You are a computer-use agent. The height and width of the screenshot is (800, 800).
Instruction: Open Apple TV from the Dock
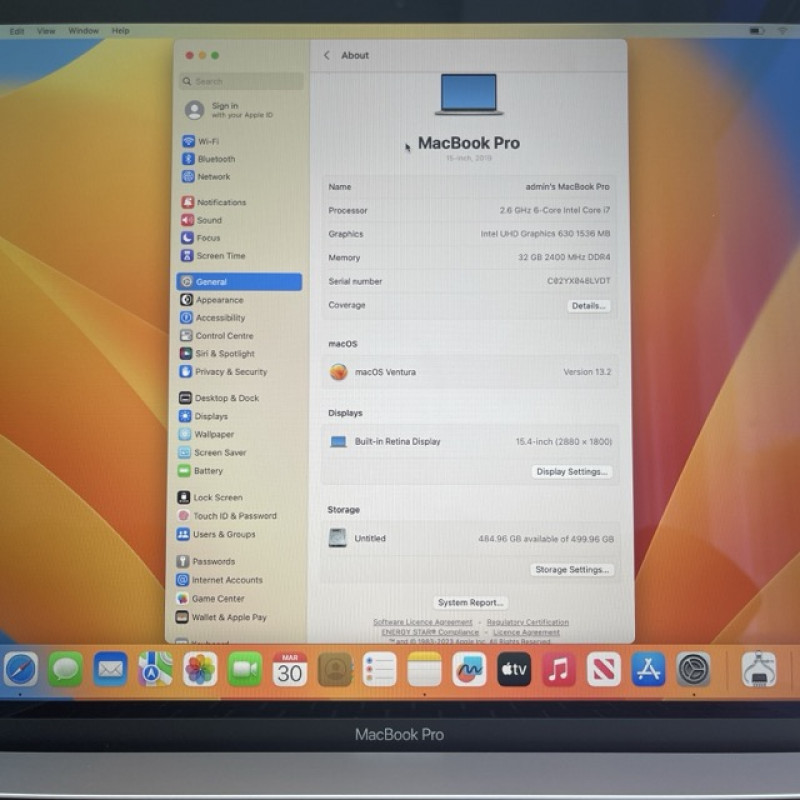click(514, 669)
